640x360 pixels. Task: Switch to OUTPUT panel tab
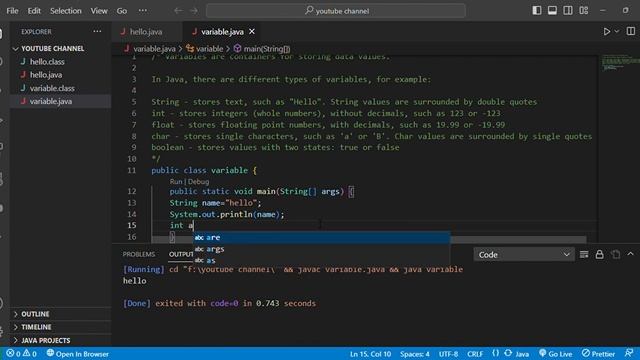coord(181,254)
